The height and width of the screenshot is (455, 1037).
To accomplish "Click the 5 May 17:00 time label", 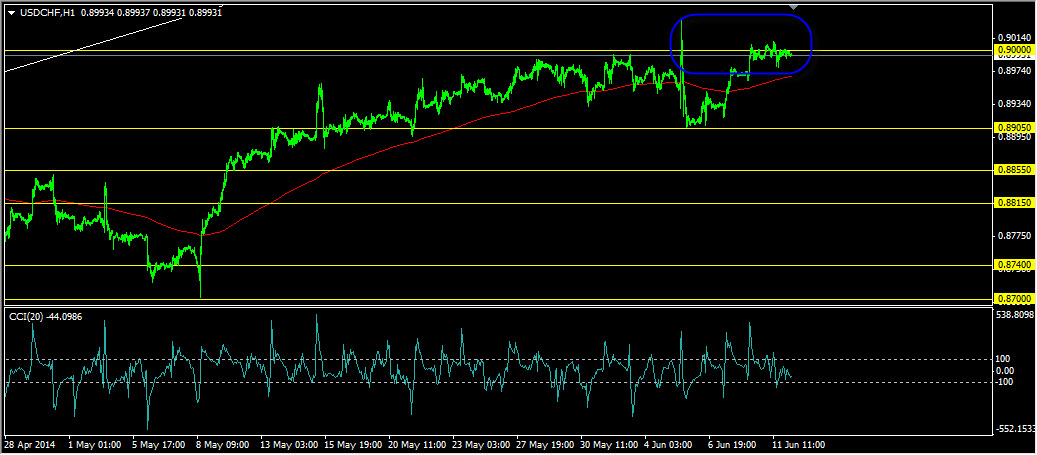I will (158, 444).
